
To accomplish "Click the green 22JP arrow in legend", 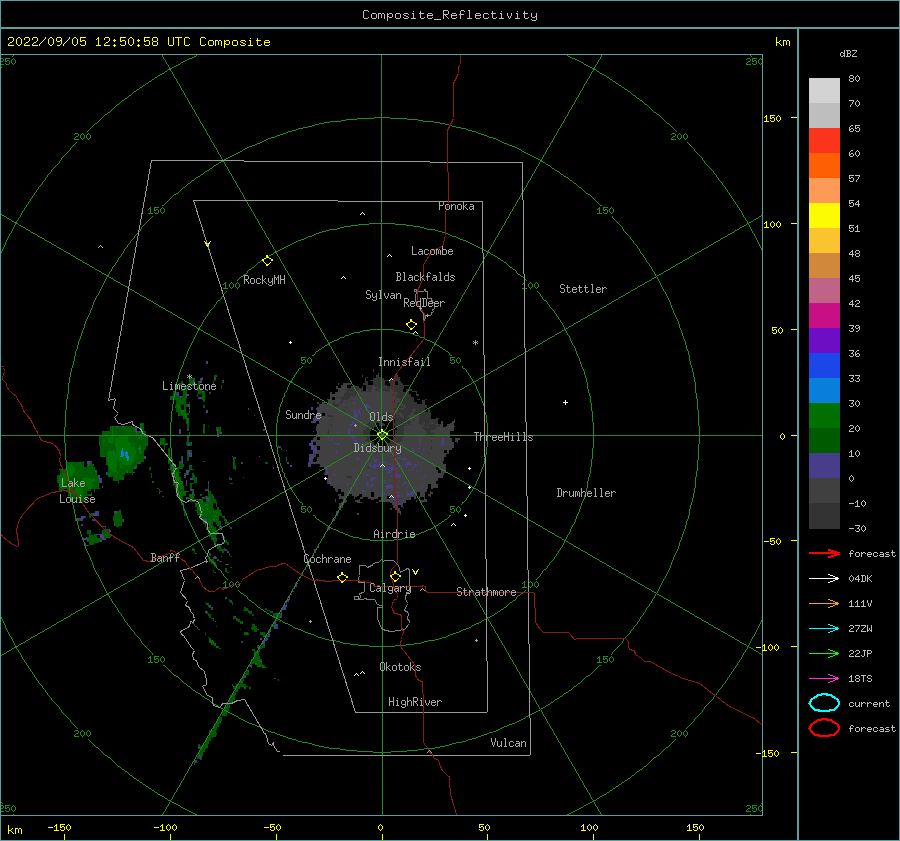I will [824, 653].
